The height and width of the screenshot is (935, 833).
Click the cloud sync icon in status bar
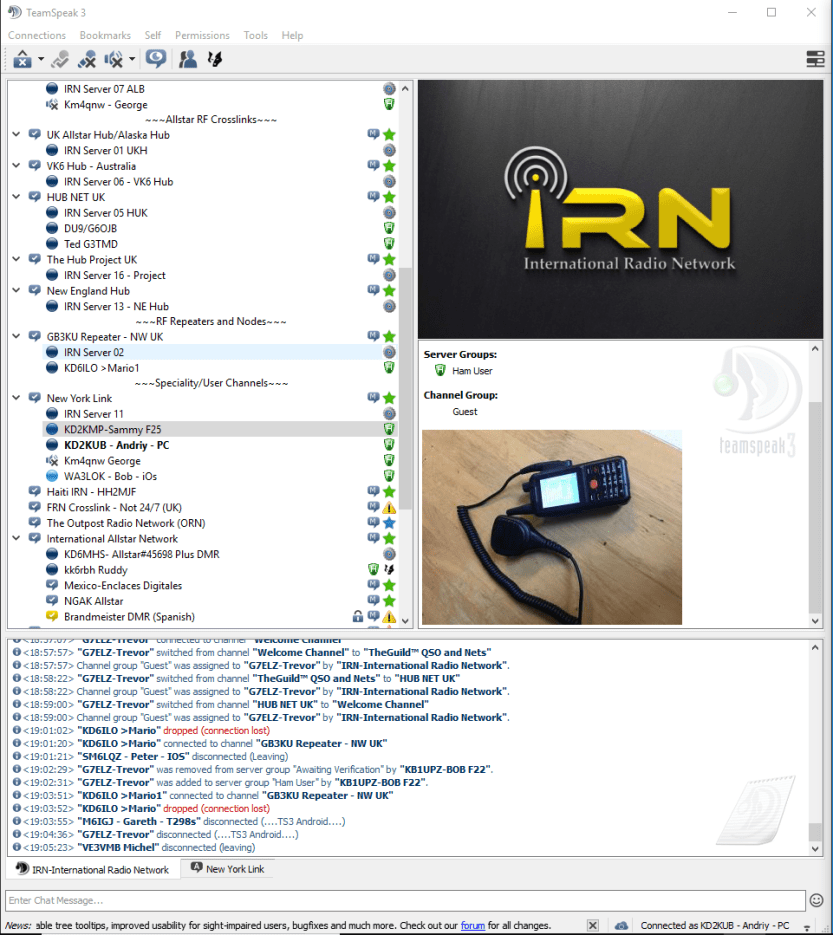pos(620,926)
